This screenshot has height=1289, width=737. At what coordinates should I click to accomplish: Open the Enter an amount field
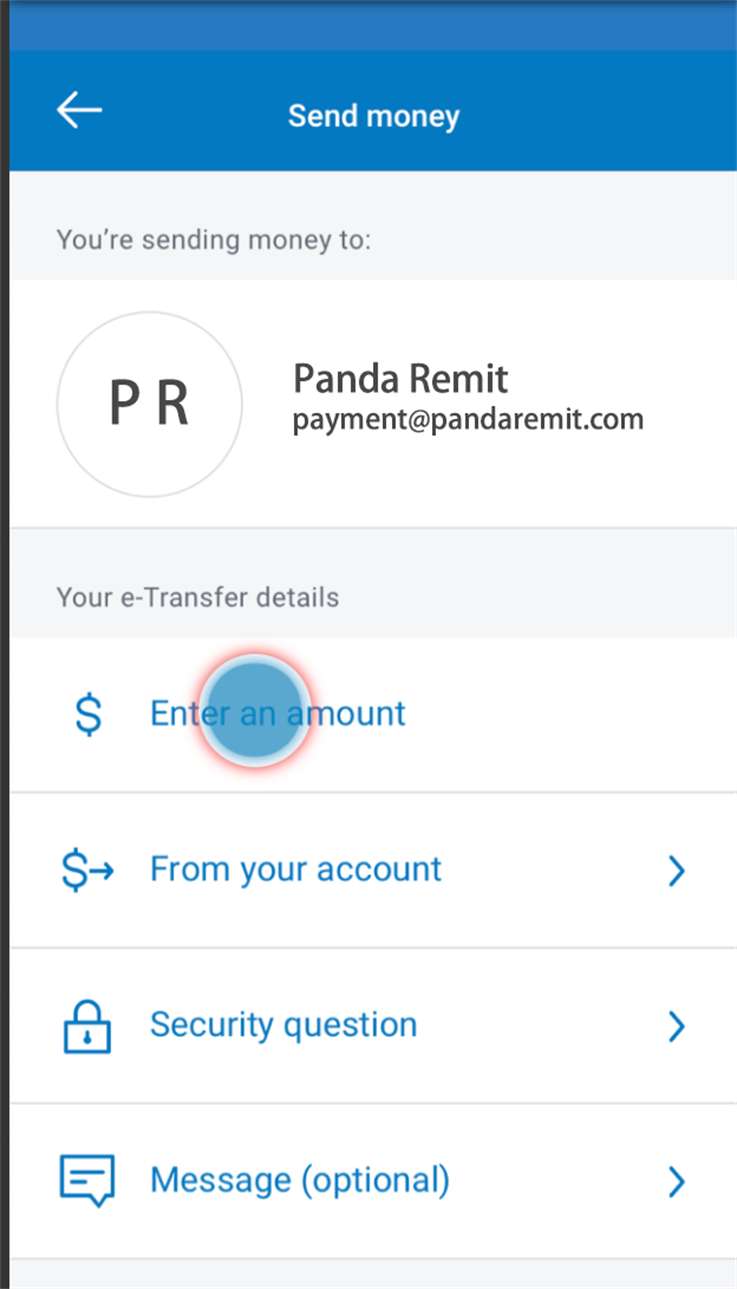tap(373, 714)
